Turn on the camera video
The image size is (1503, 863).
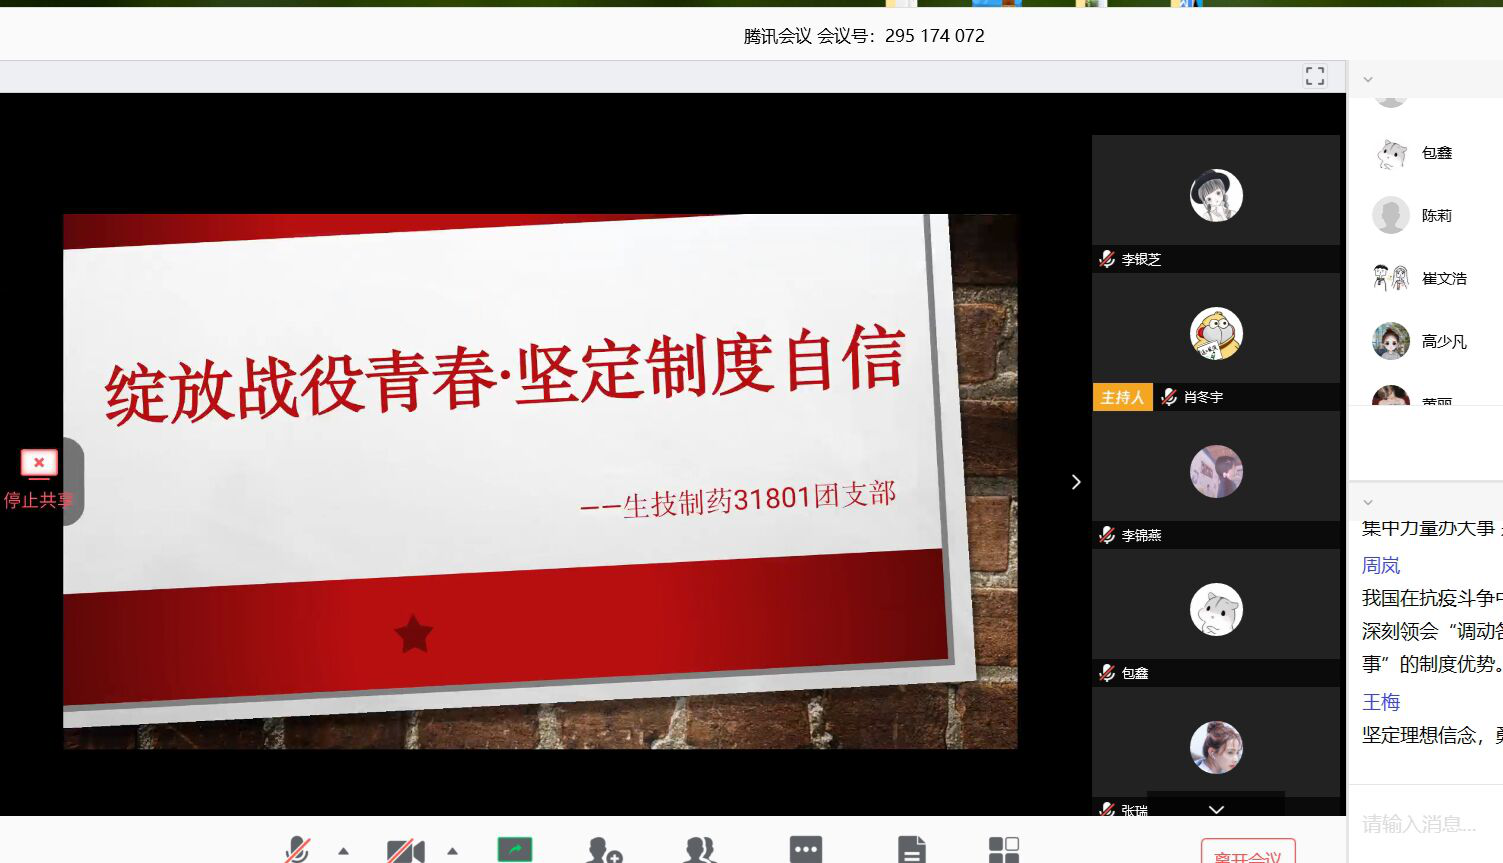click(x=405, y=851)
